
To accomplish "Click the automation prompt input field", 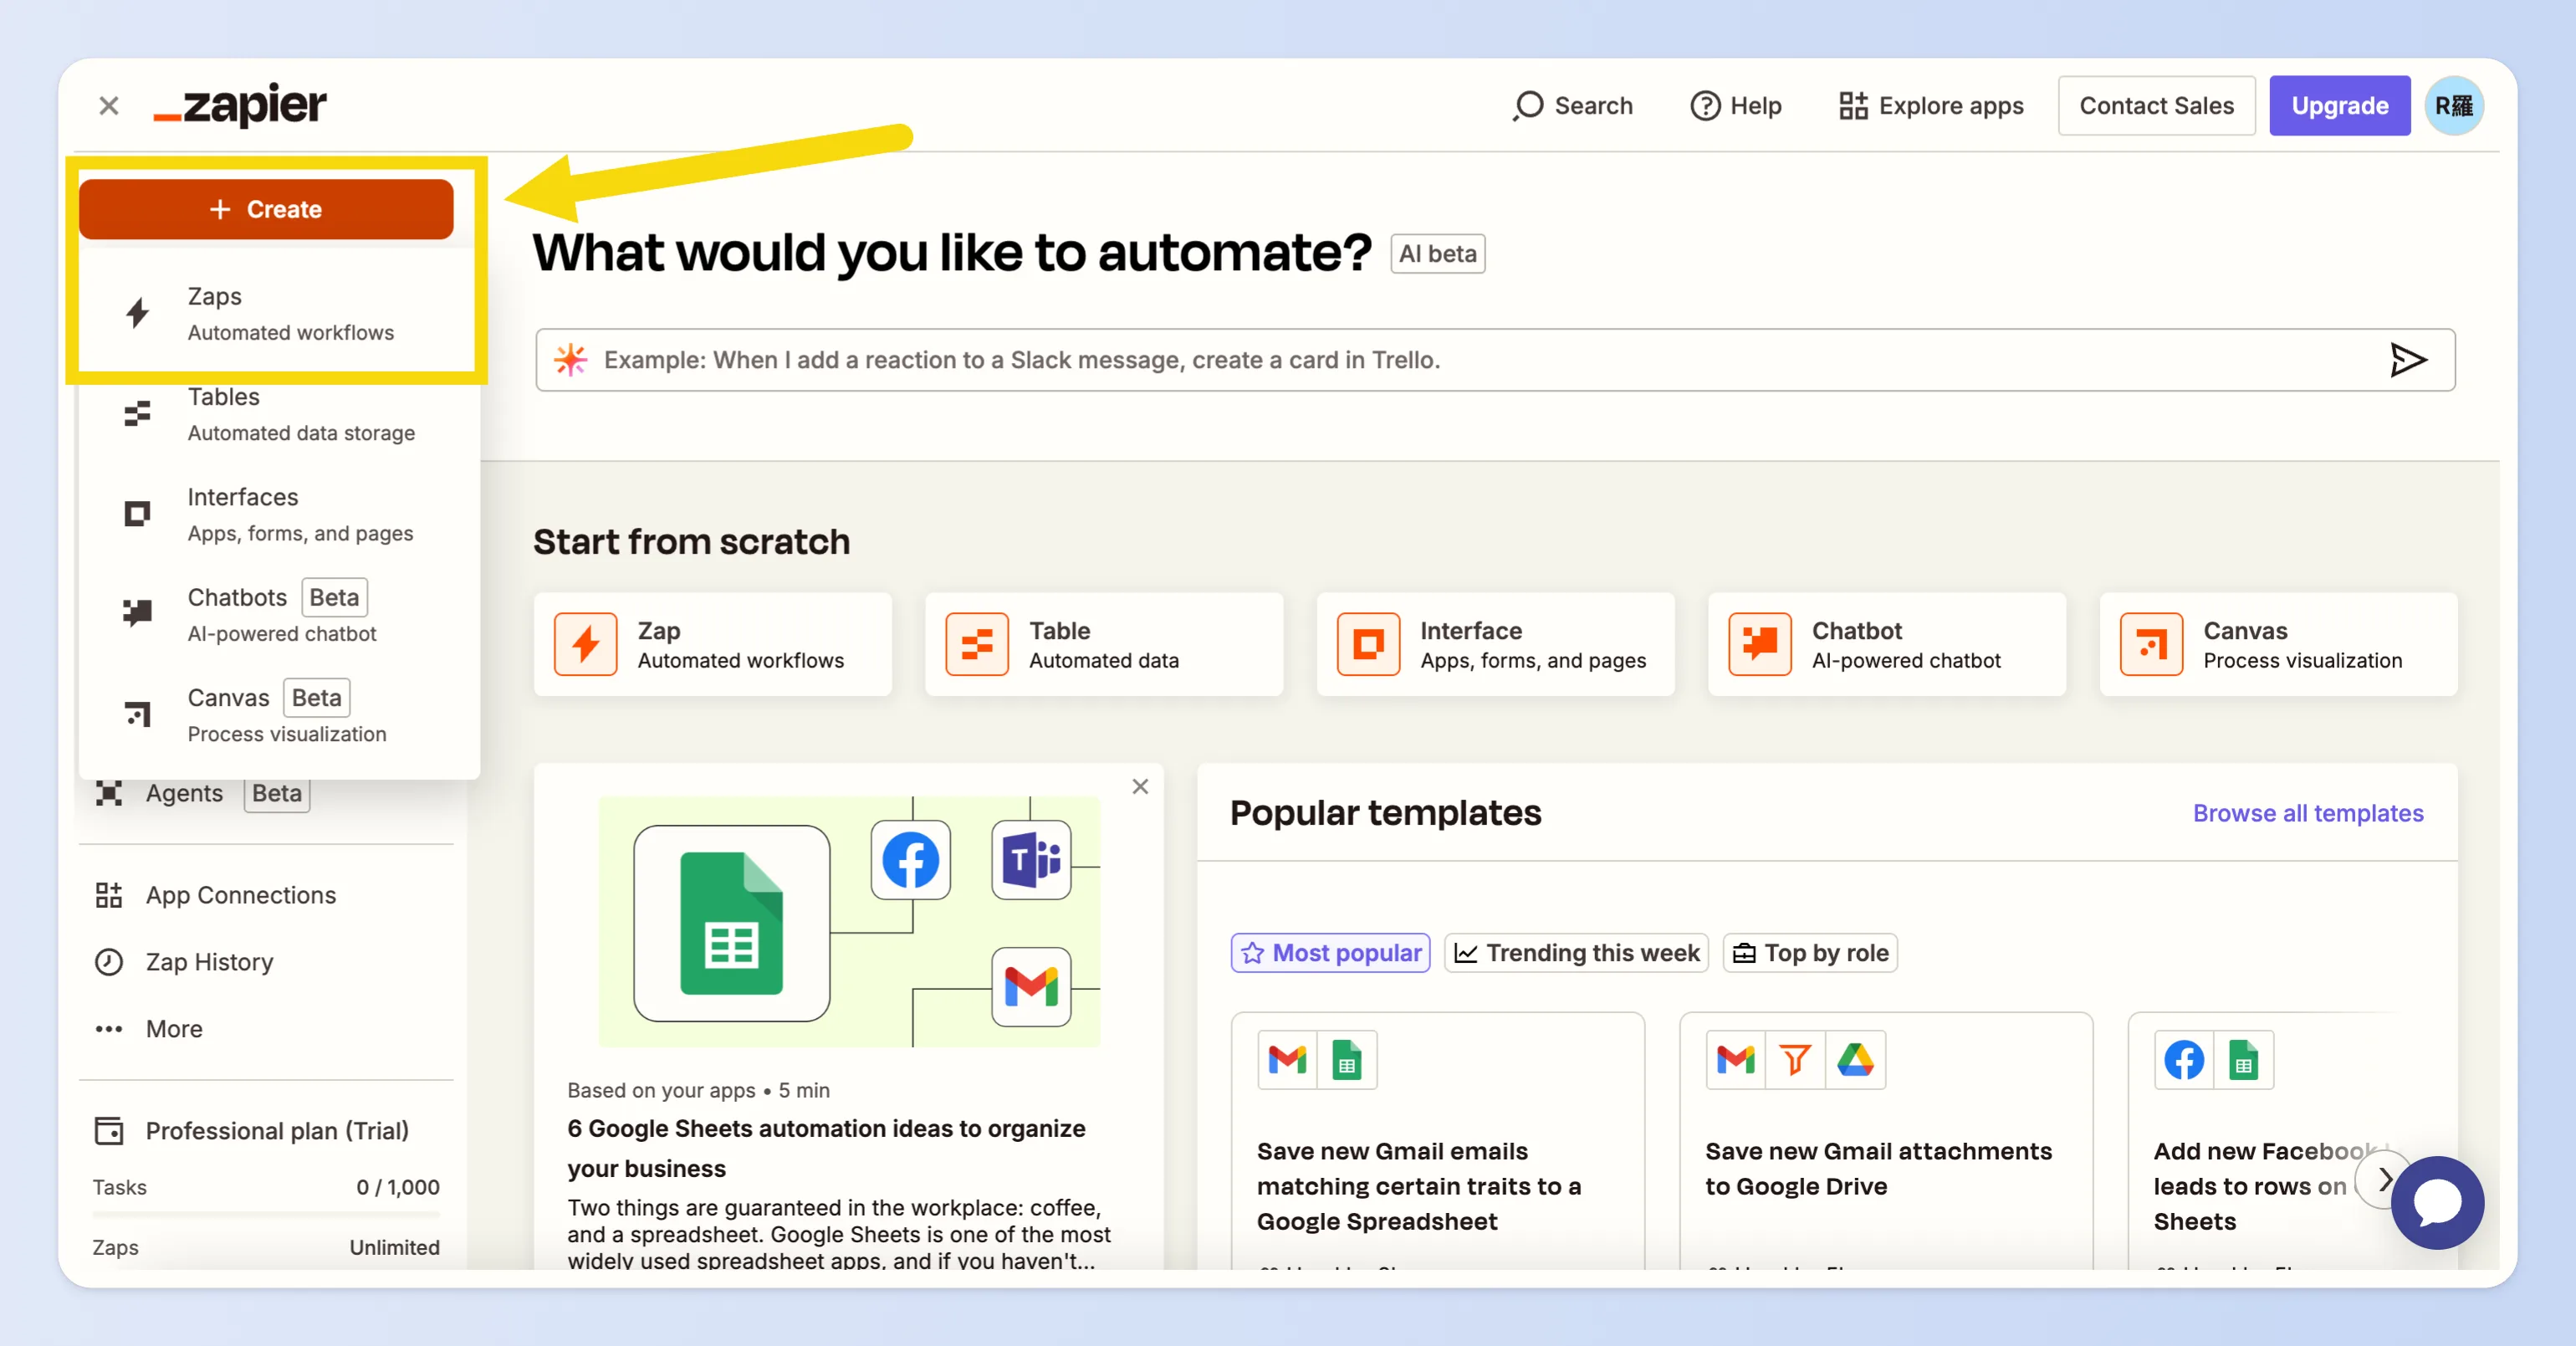I will (x=1495, y=360).
